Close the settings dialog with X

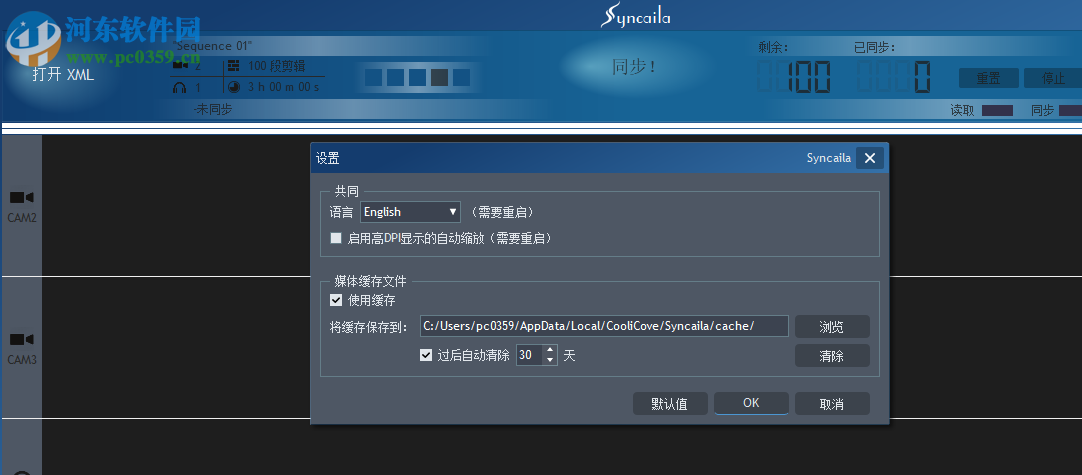click(x=869, y=158)
